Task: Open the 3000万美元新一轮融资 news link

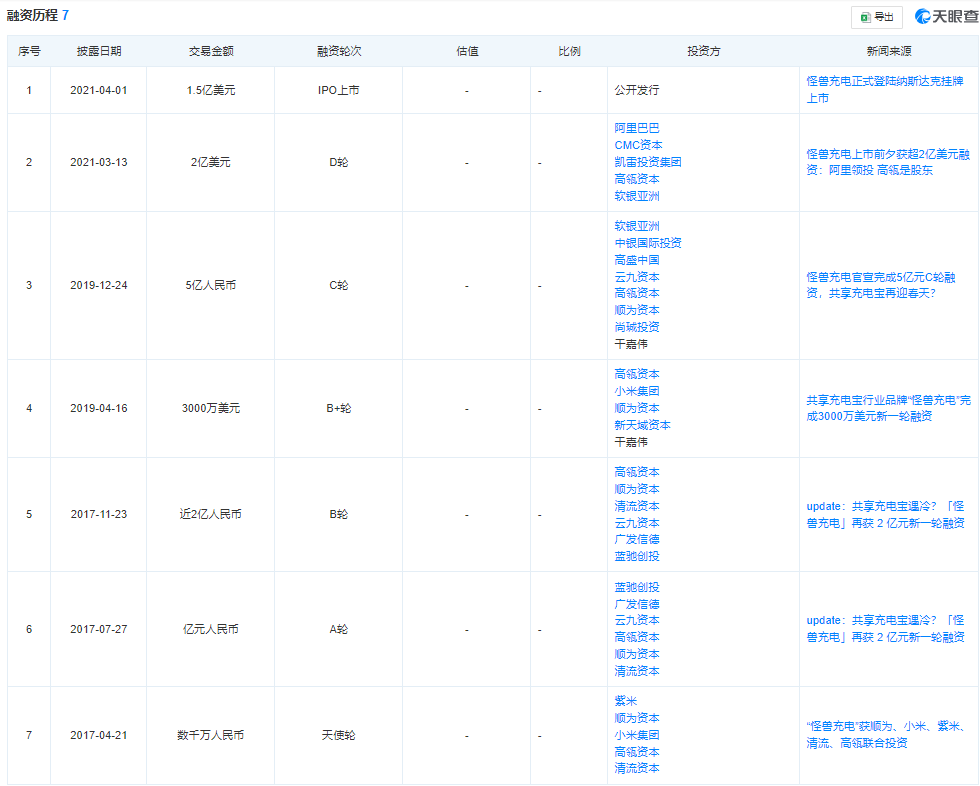Action: (888, 408)
